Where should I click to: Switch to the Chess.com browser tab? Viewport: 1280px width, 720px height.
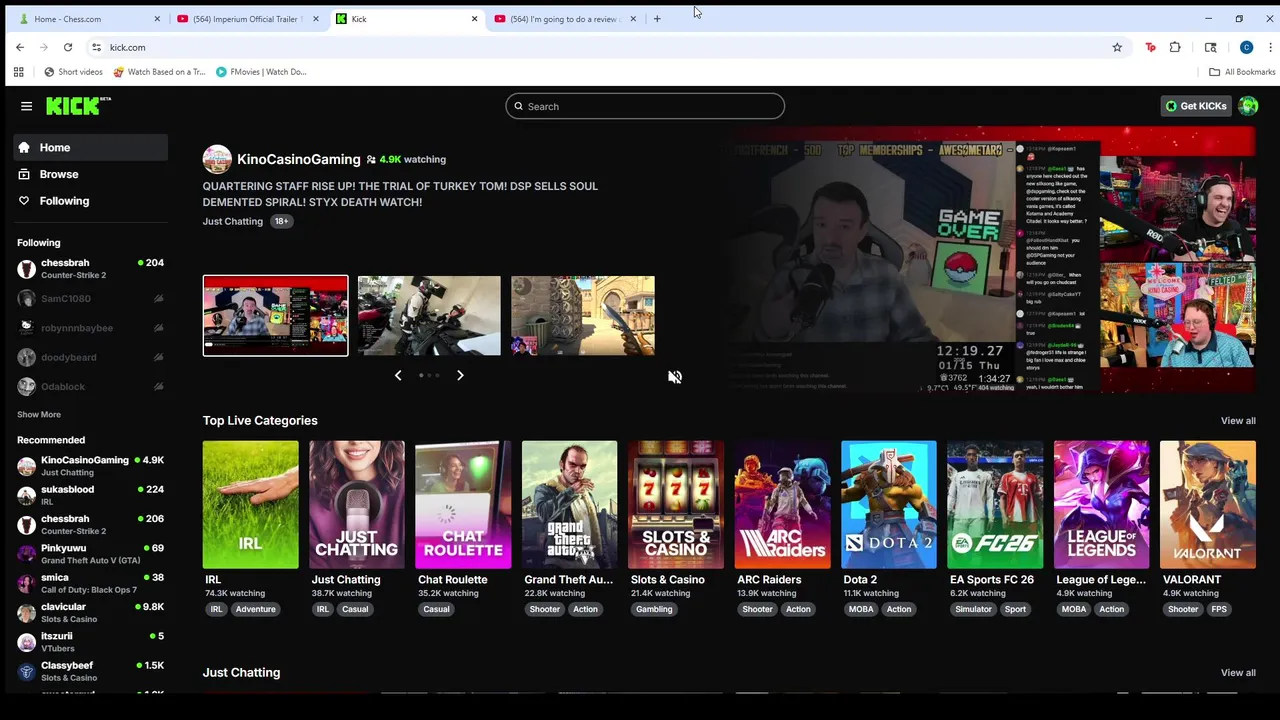(x=88, y=19)
